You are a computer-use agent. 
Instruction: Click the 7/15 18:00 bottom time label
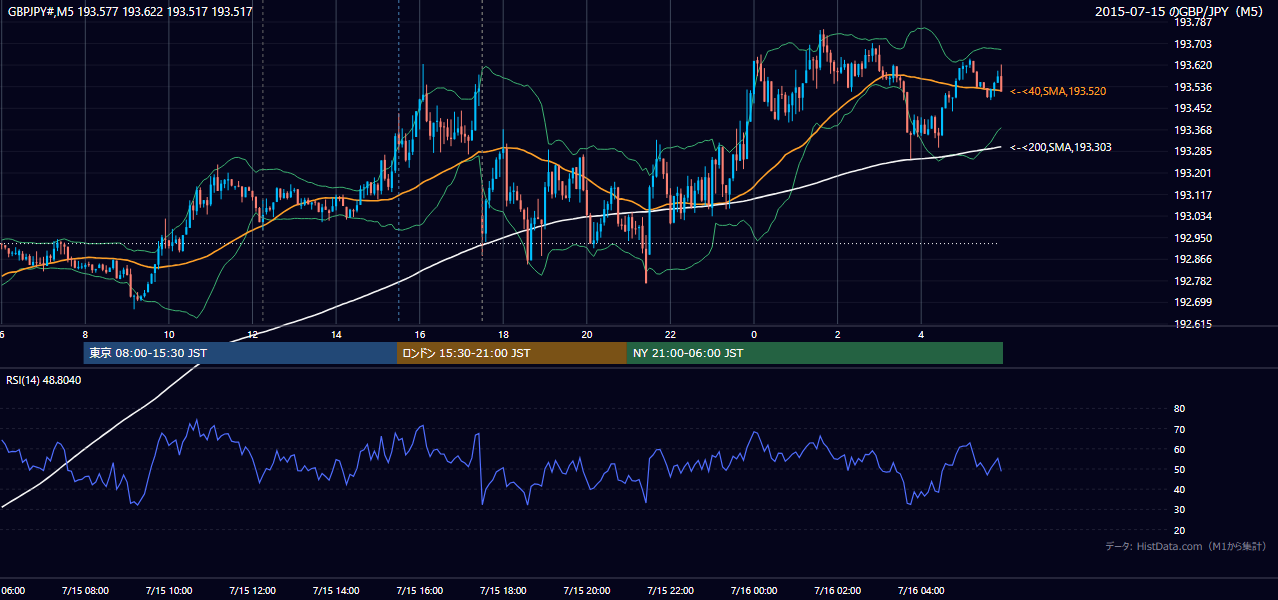(x=503, y=591)
